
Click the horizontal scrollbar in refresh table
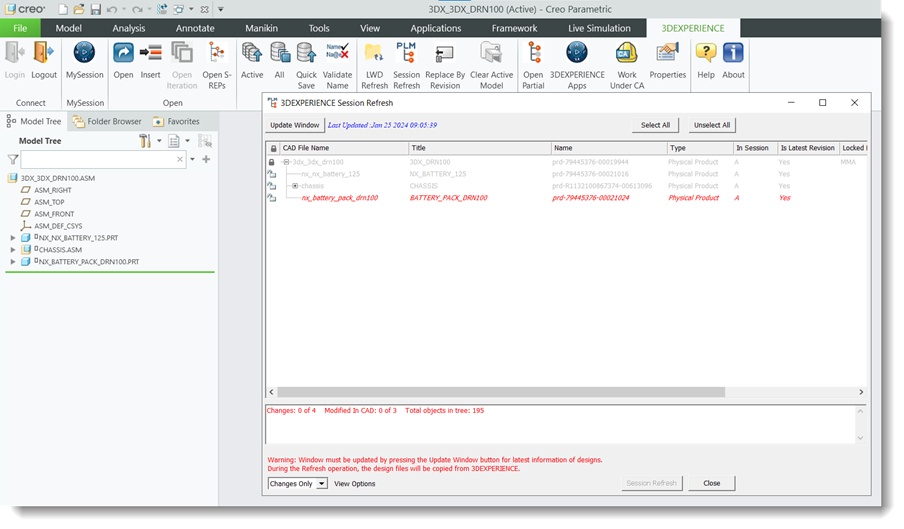point(501,392)
